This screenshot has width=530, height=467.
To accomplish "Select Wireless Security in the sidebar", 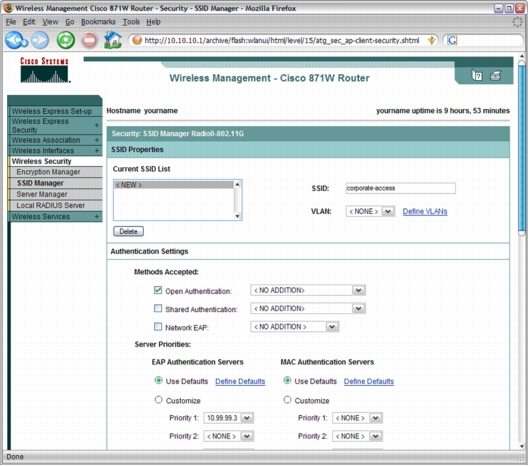I will [x=55, y=161].
